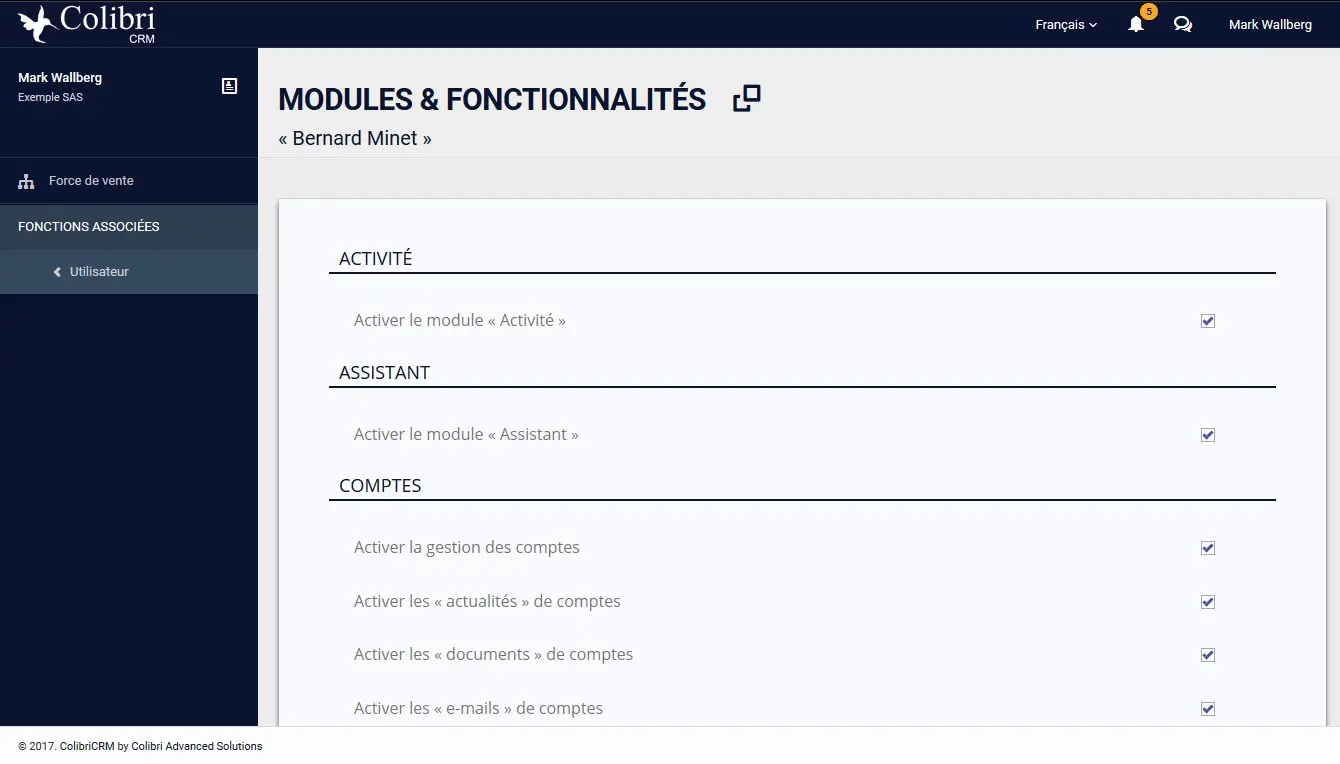Open Mark Wallberg user menu in header

coord(1270,25)
